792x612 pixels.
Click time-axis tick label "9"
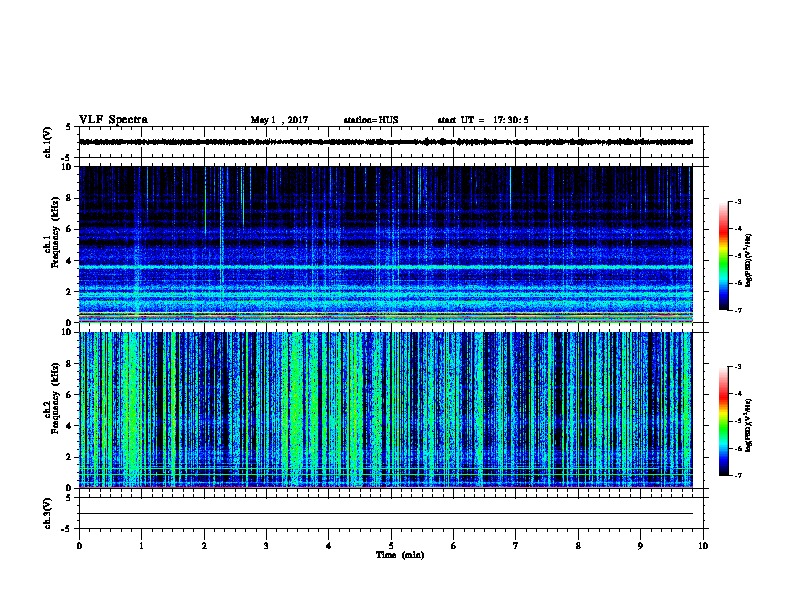pos(640,545)
